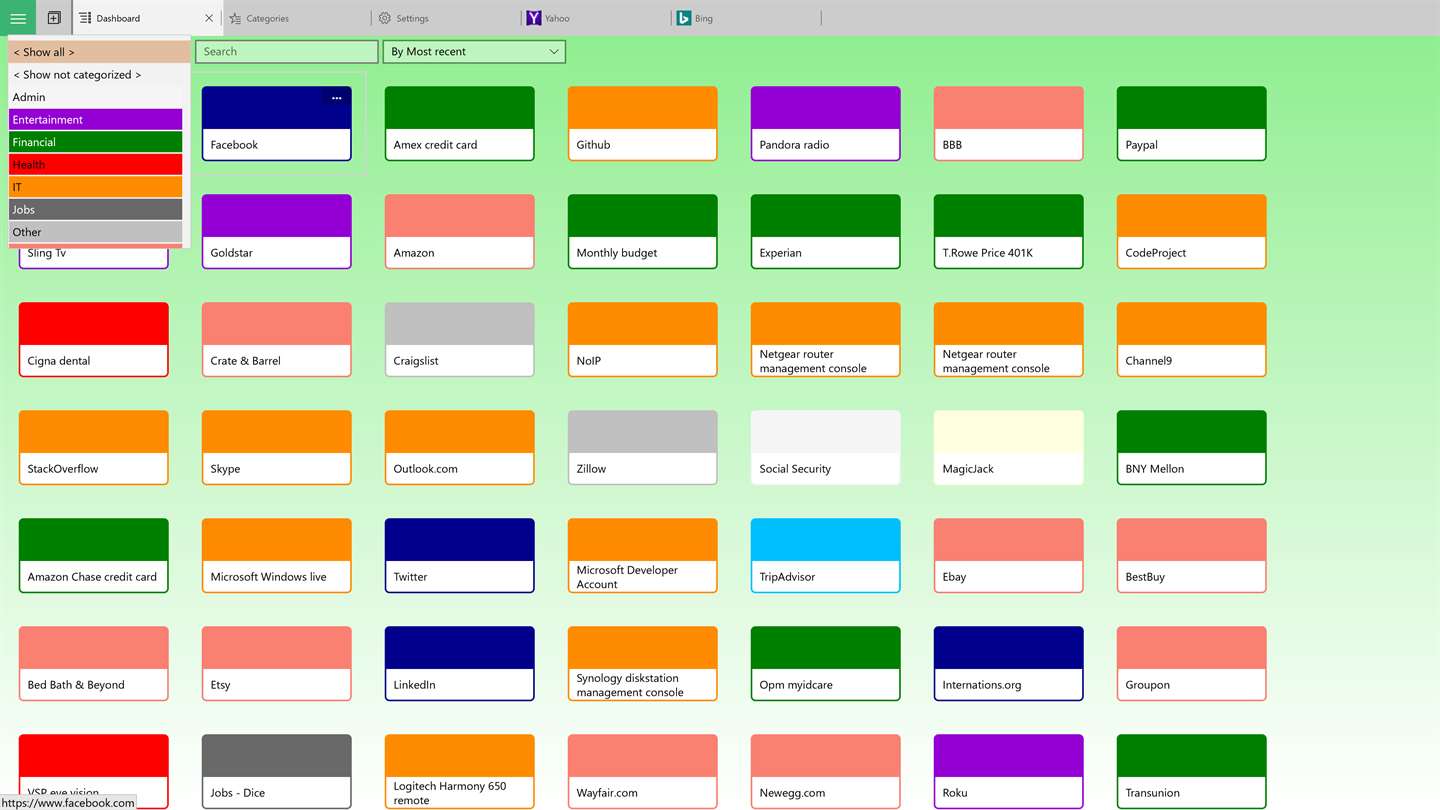Open the Synology diskstation management console tile
Viewport: 1440px width, 810px height.
[642, 663]
